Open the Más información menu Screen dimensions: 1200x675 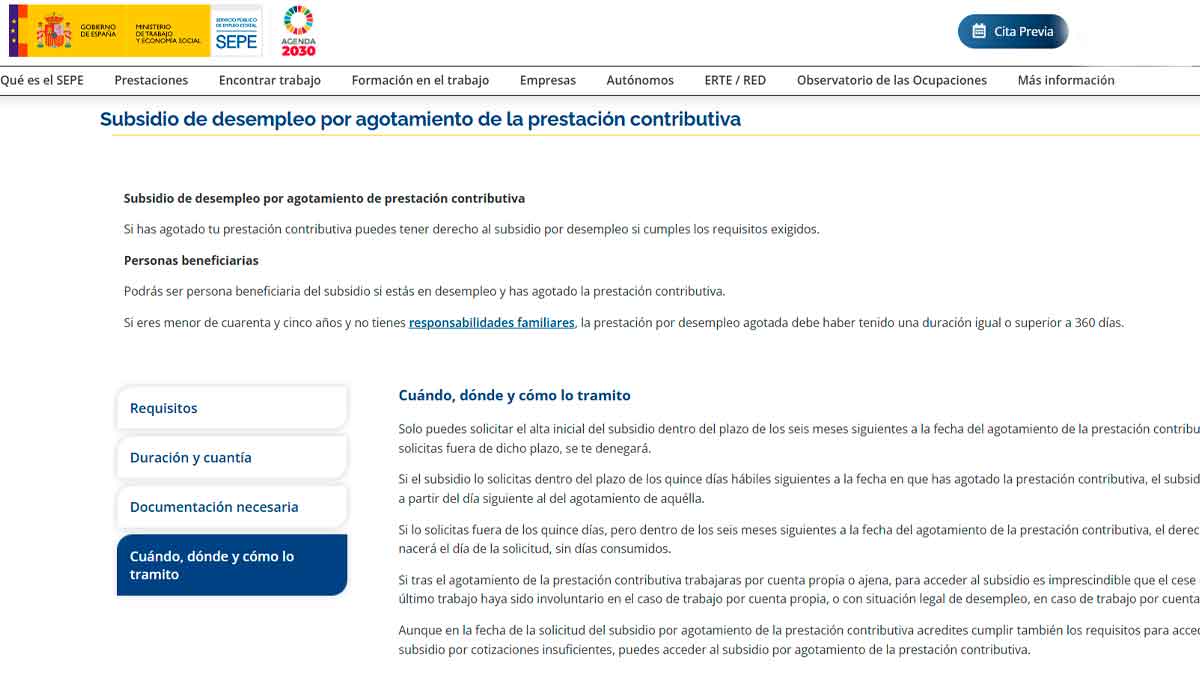[x=1066, y=80]
